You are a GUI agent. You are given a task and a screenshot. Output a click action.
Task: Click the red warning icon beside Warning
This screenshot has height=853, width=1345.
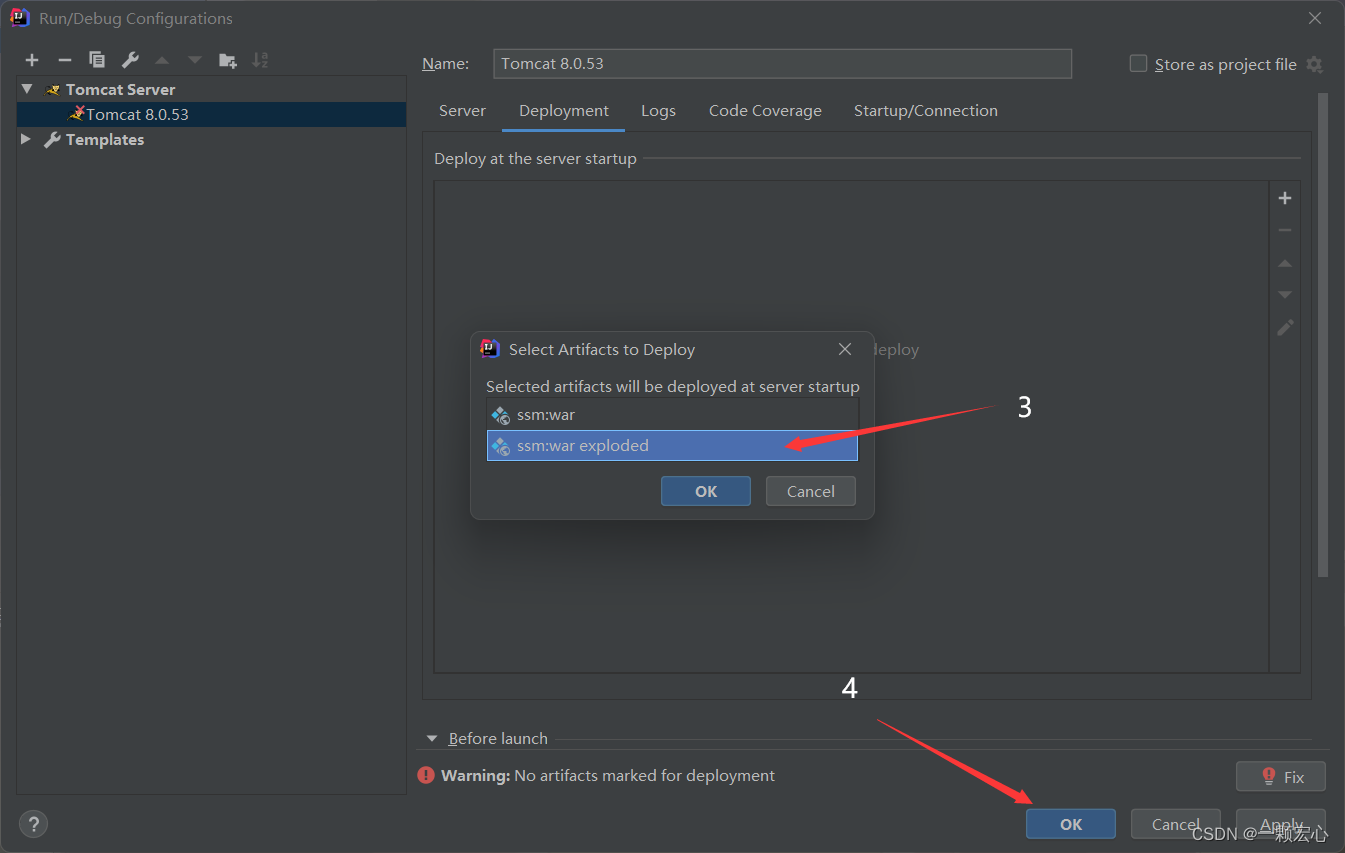(x=426, y=775)
